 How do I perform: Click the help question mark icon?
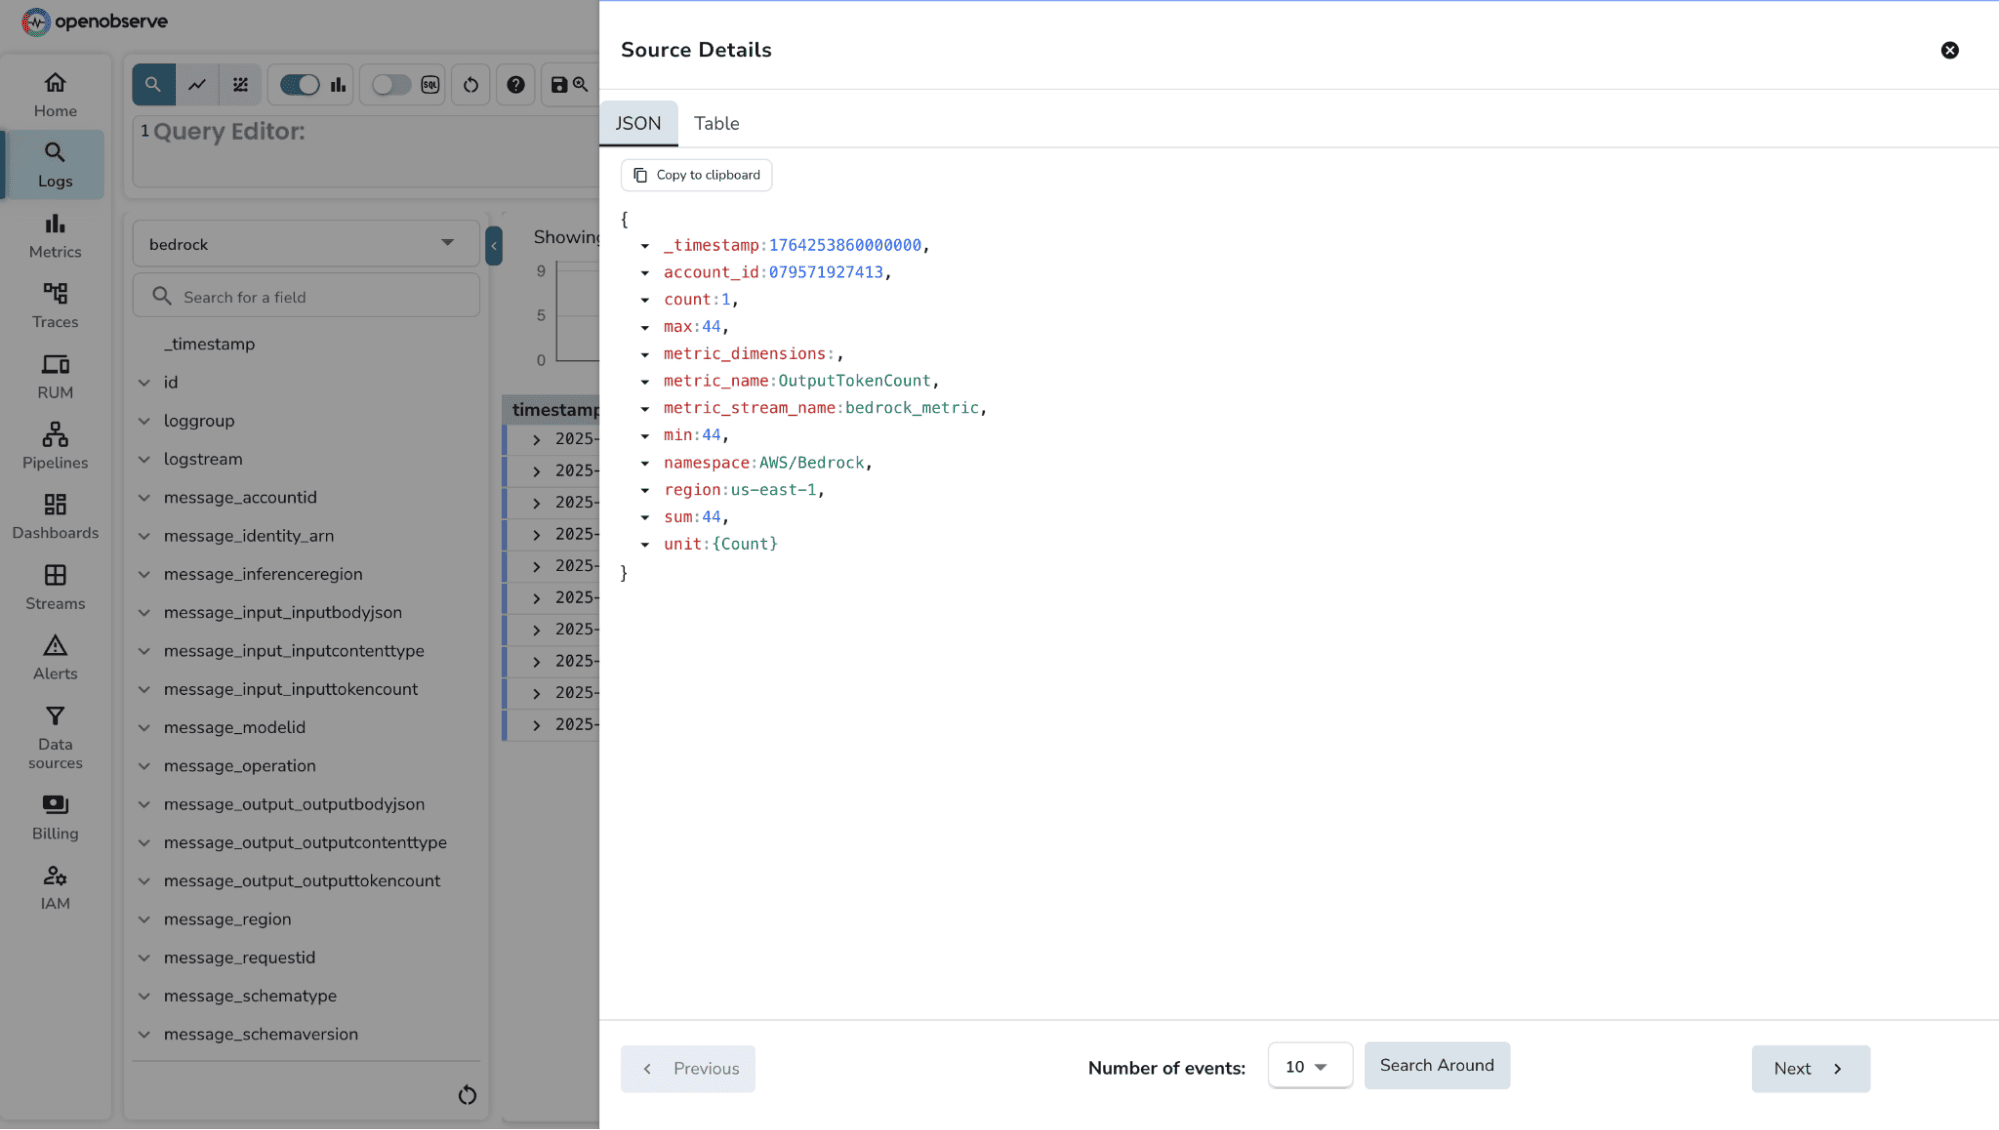[515, 85]
